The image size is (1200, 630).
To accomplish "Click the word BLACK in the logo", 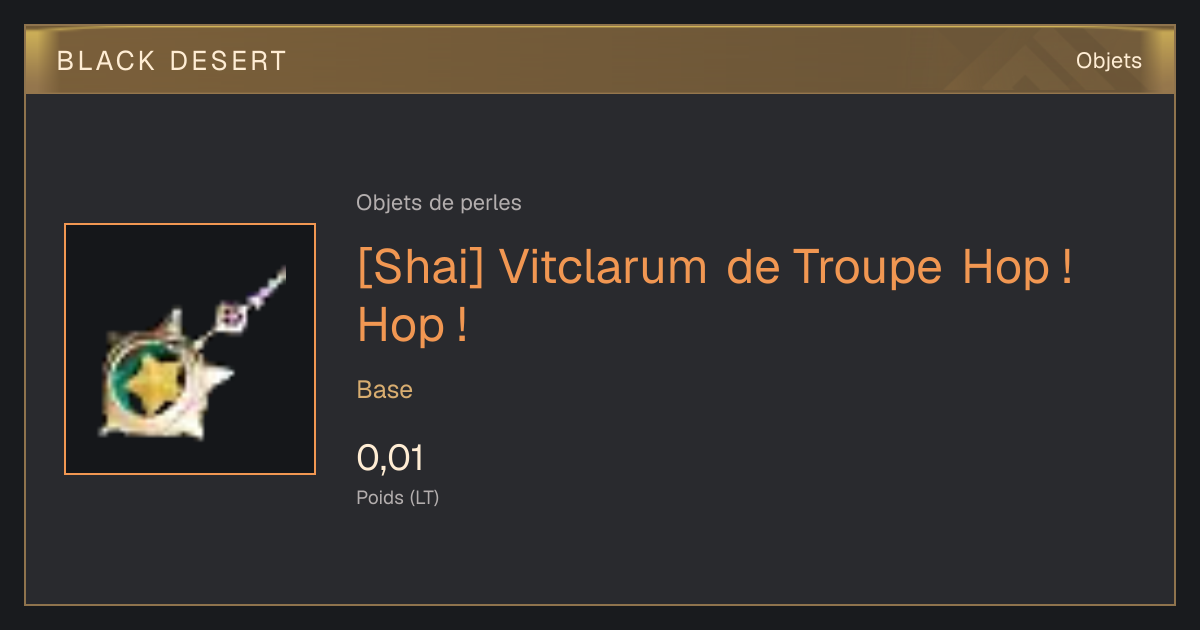I will 107,61.
